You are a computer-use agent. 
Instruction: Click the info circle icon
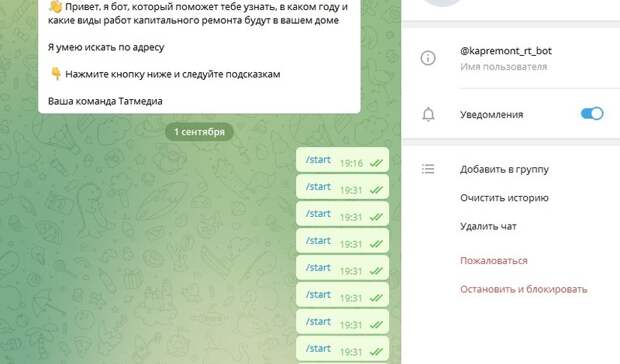point(428,58)
